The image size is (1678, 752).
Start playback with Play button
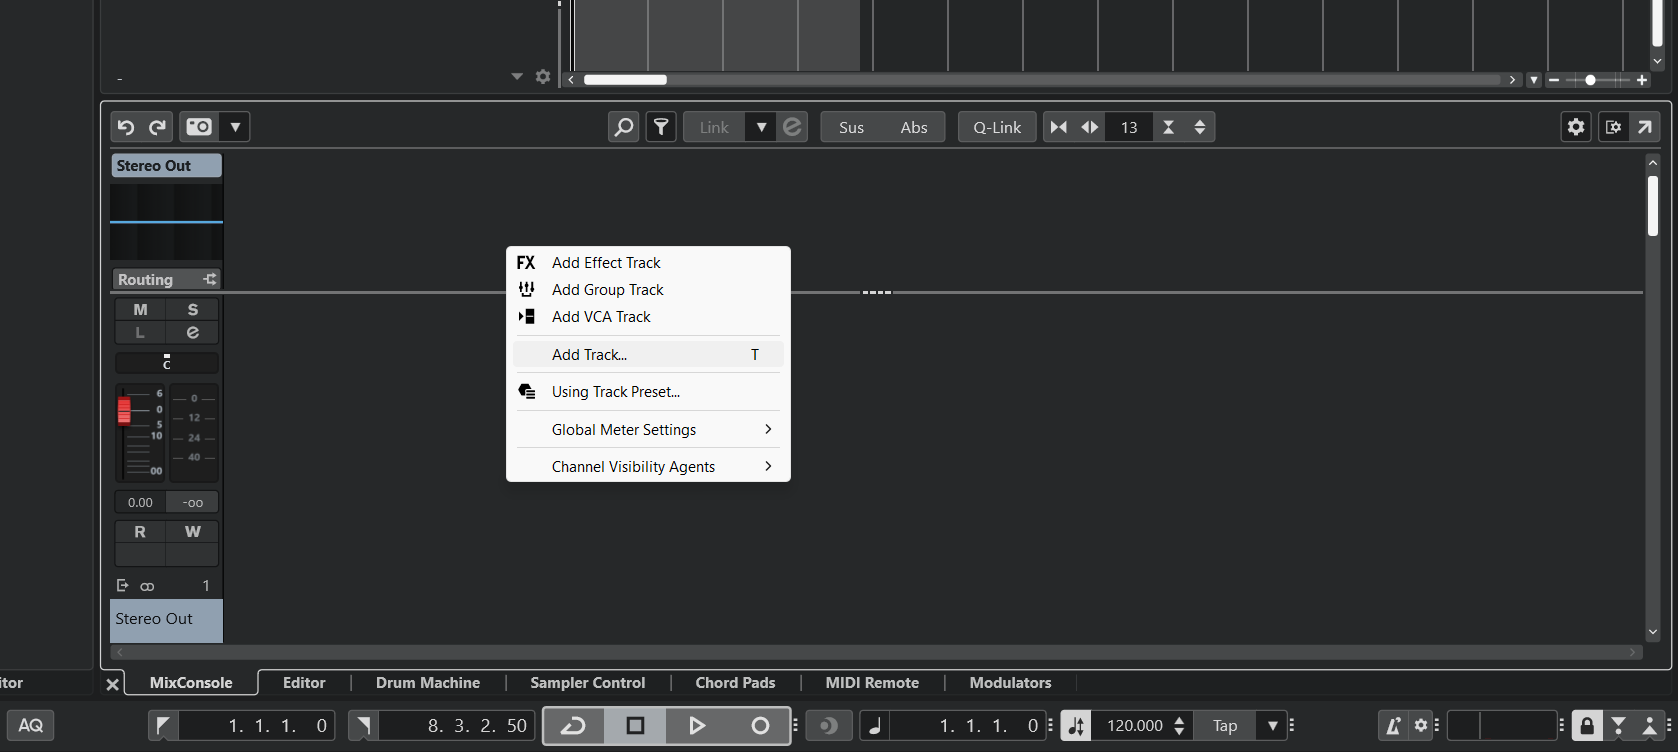[697, 726]
